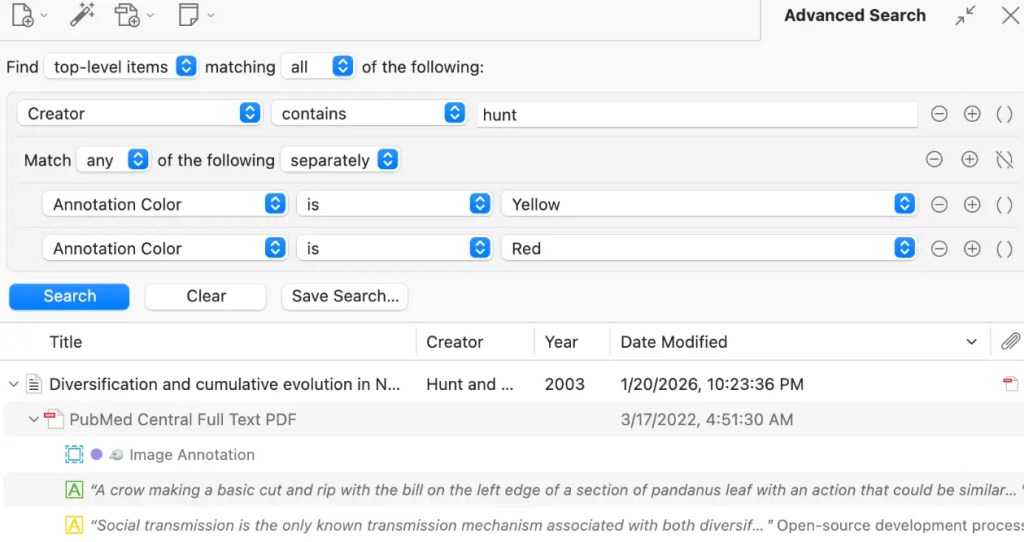Click the magic wand add-by-identifier icon
Image resolution: width=1024 pixels, height=542 pixels.
(x=82, y=15)
